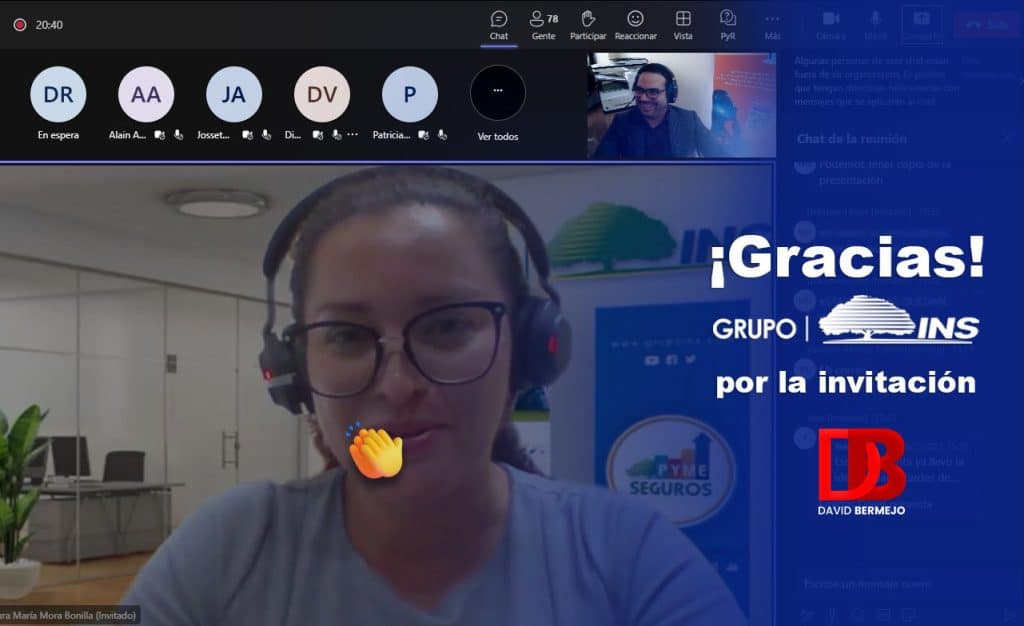This screenshot has height=626, width=1024.
Task: Show the Gente participant list
Action: (x=543, y=24)
